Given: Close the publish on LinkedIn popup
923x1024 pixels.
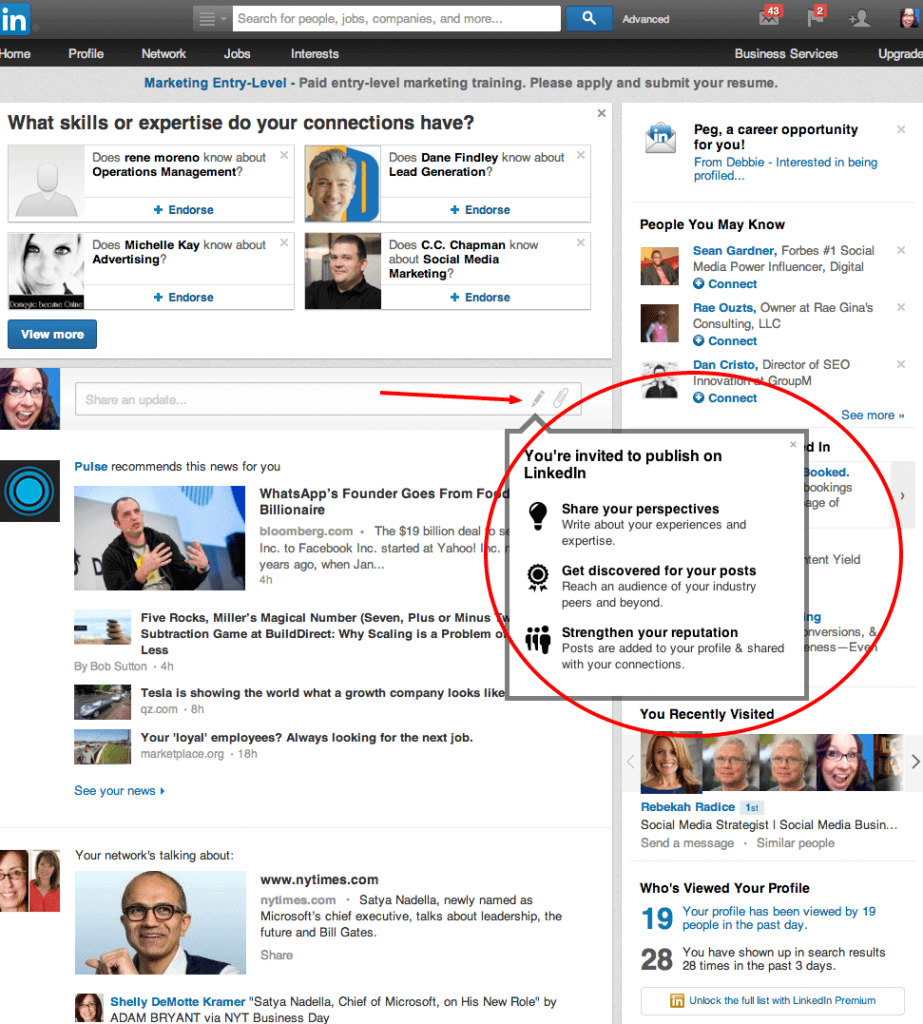Looking at the screenshot, I should point(793,444).
